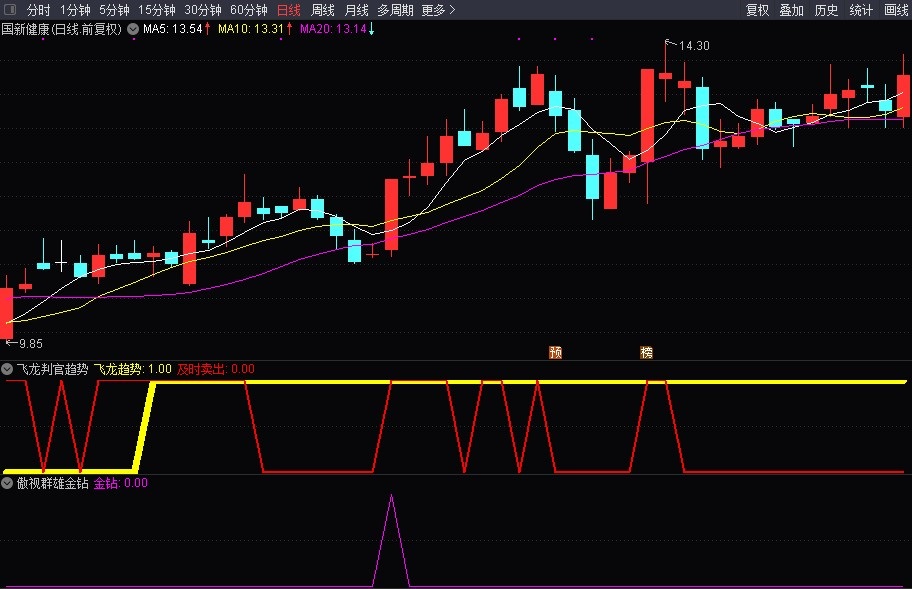Click the 及时卖出: 0.00 value

(216, 369)
